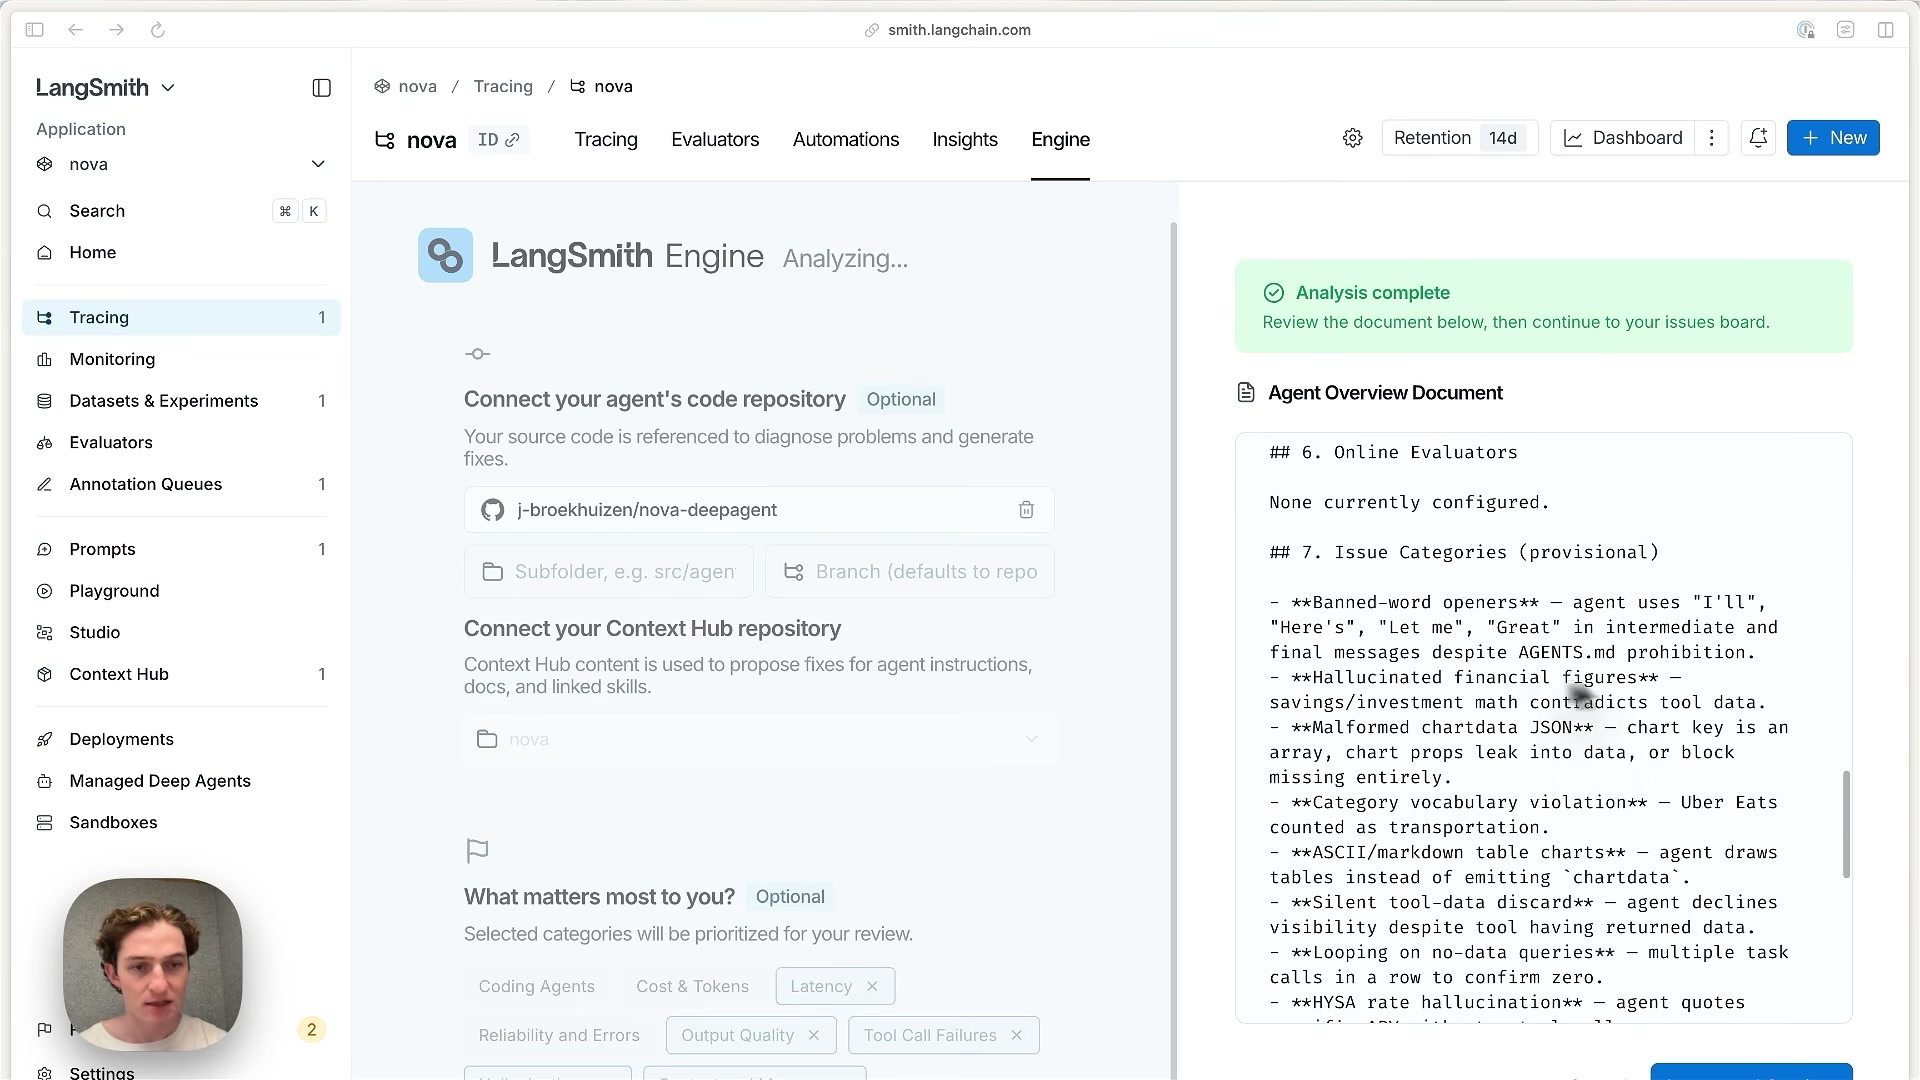
Task: Switch to the Evaluators tab
Action: 715,140
